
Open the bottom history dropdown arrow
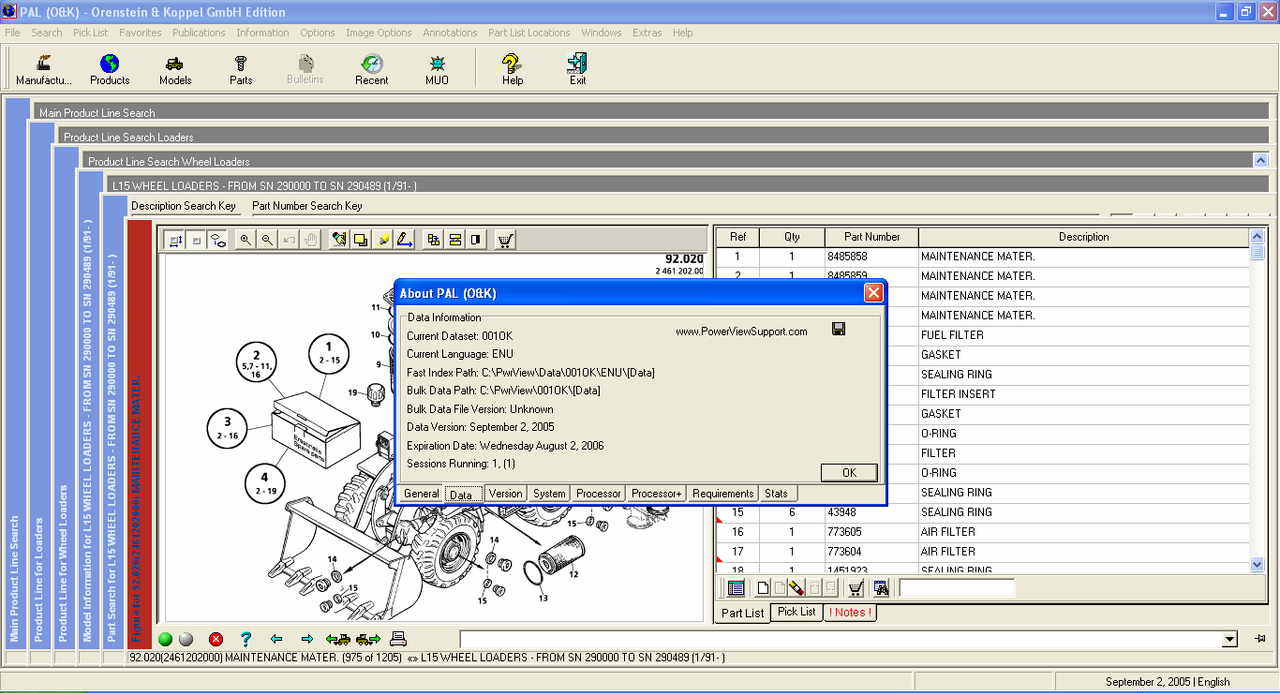coord(1230,639)
